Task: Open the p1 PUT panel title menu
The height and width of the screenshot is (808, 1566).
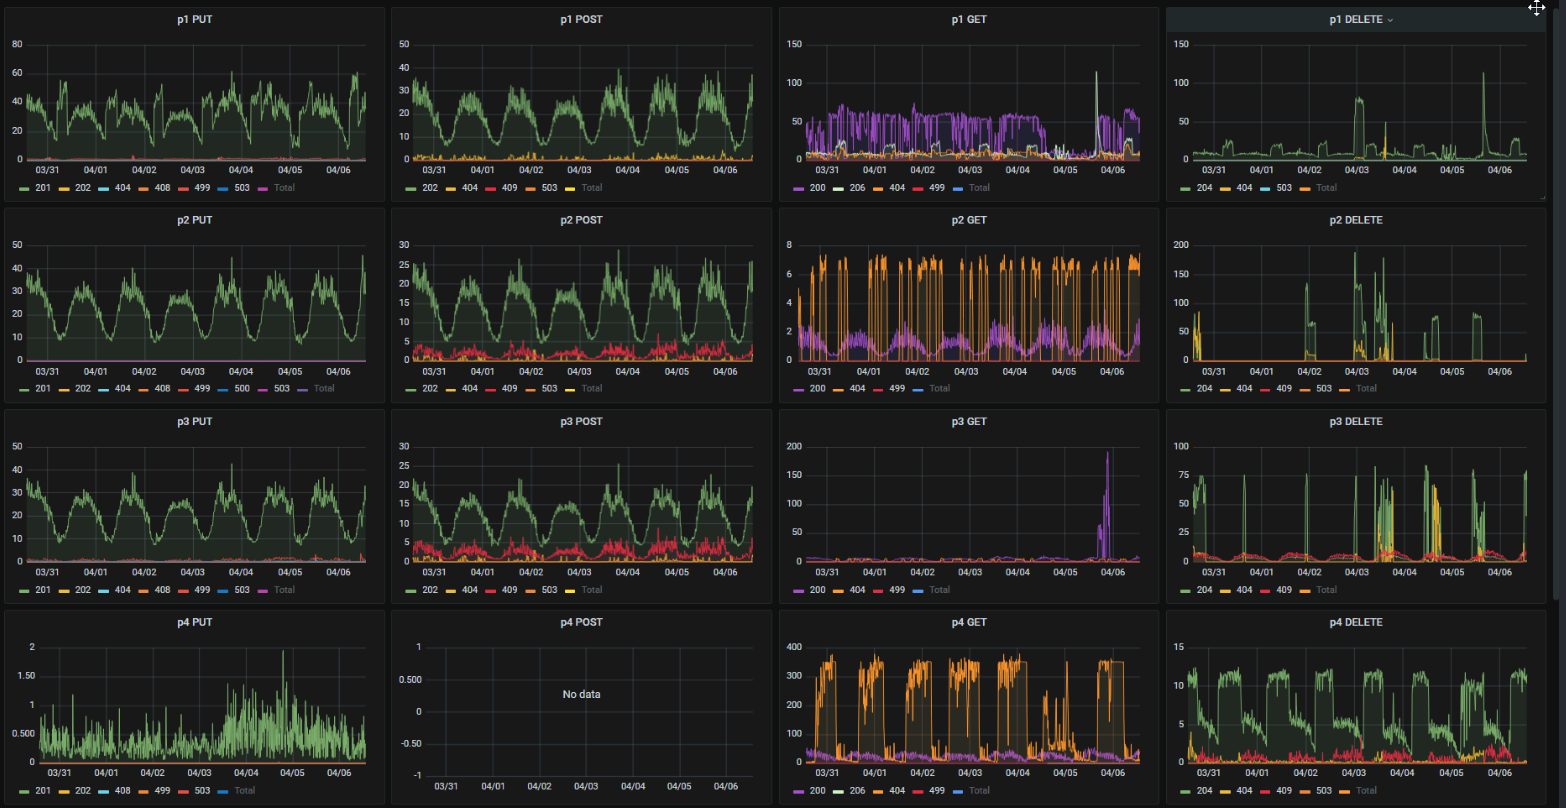Action: (x=194, y=20)
